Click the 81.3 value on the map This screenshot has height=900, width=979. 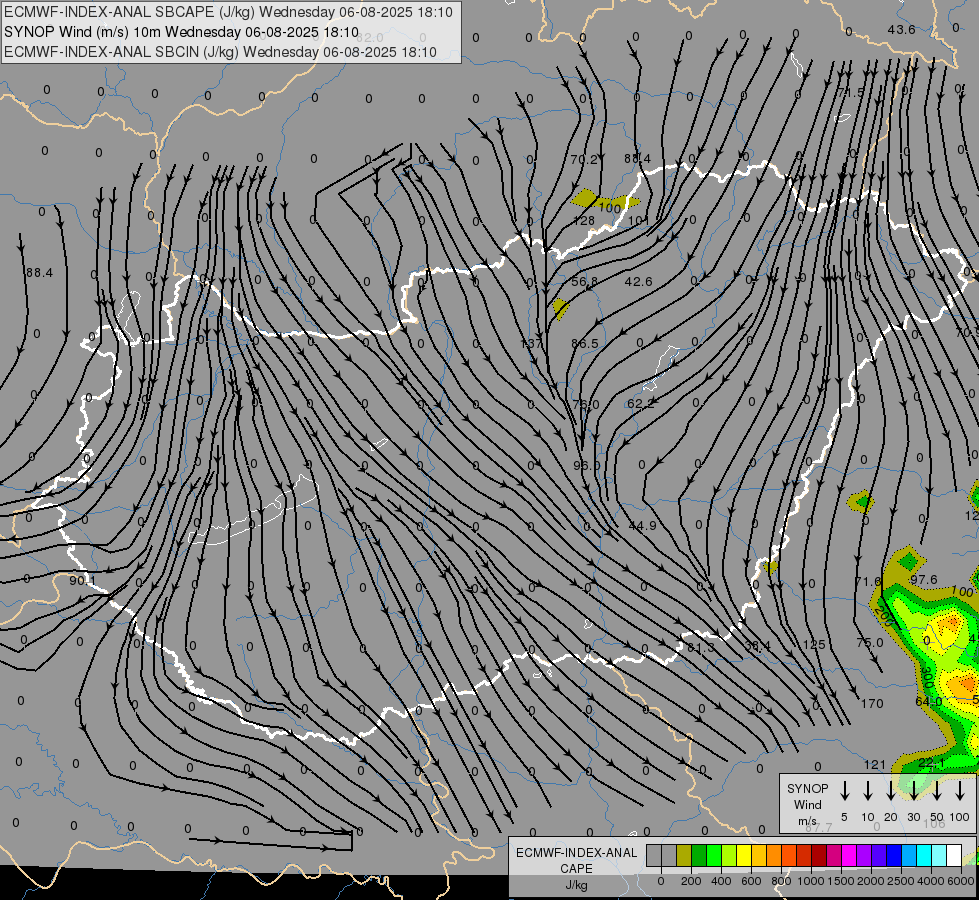[701, 648]
